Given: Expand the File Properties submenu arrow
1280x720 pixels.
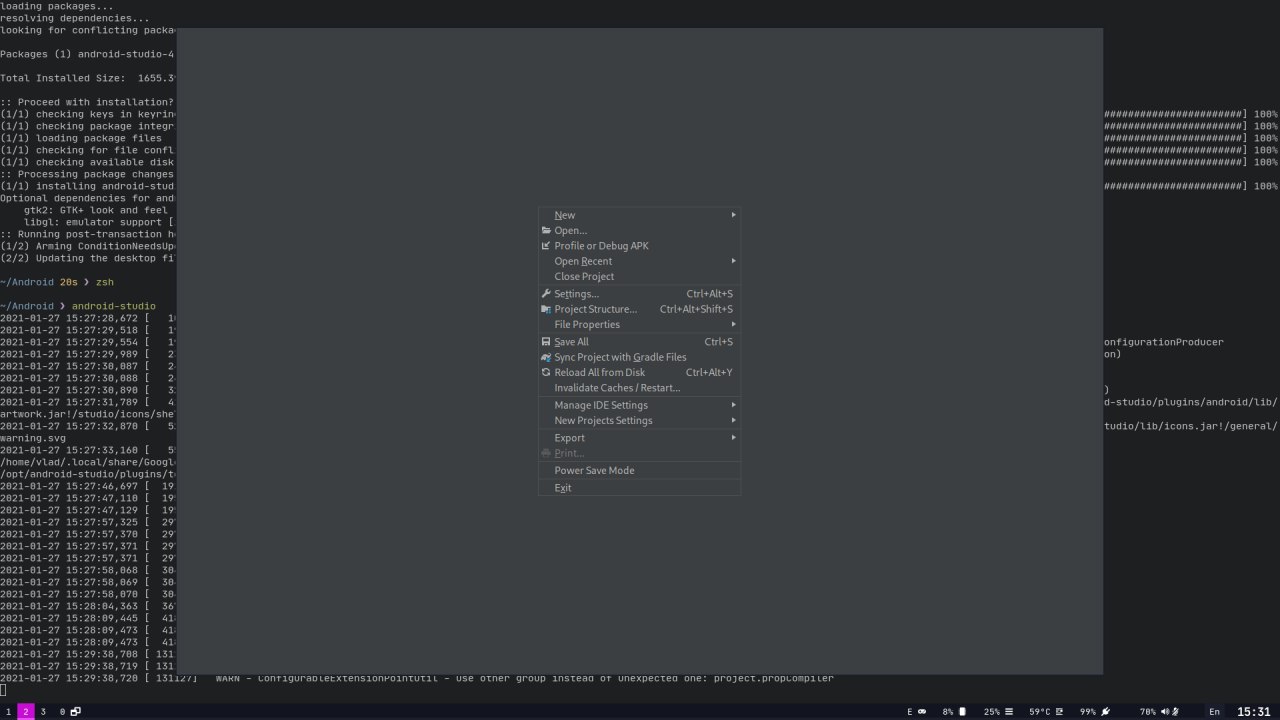Looking at the screenshot, I should pyautogui.click(x=733, y=324).
